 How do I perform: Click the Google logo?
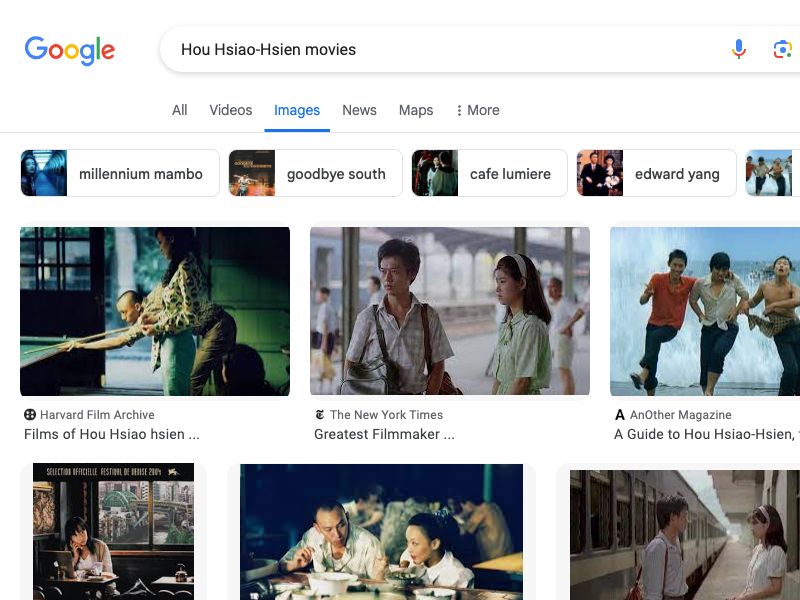(x=70, y=50)
